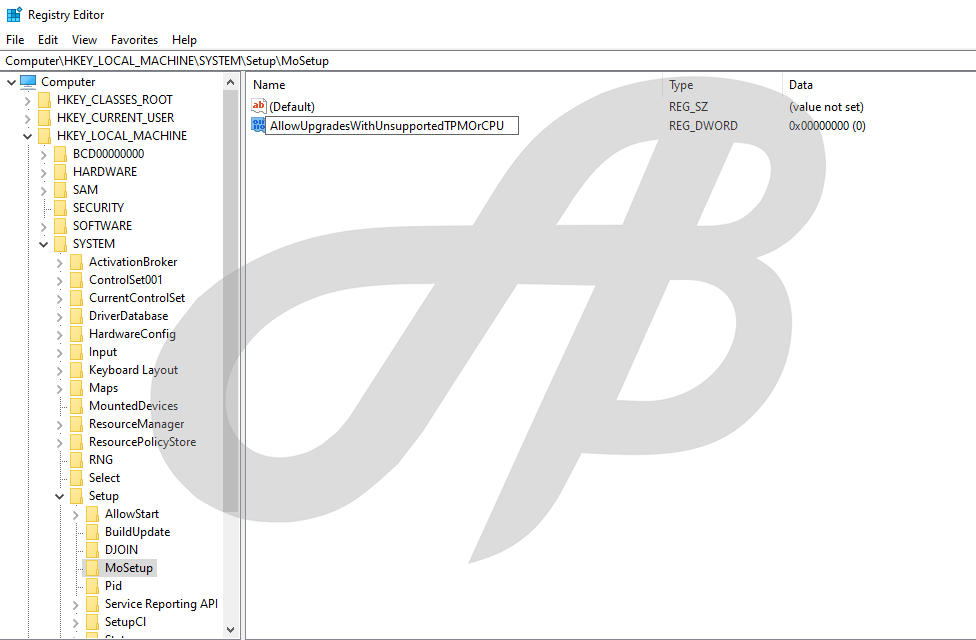The height and width of the screenshot is (640, 976).
Task: Expand the SOFTWARE key chevron
Action: coord(44,227)
